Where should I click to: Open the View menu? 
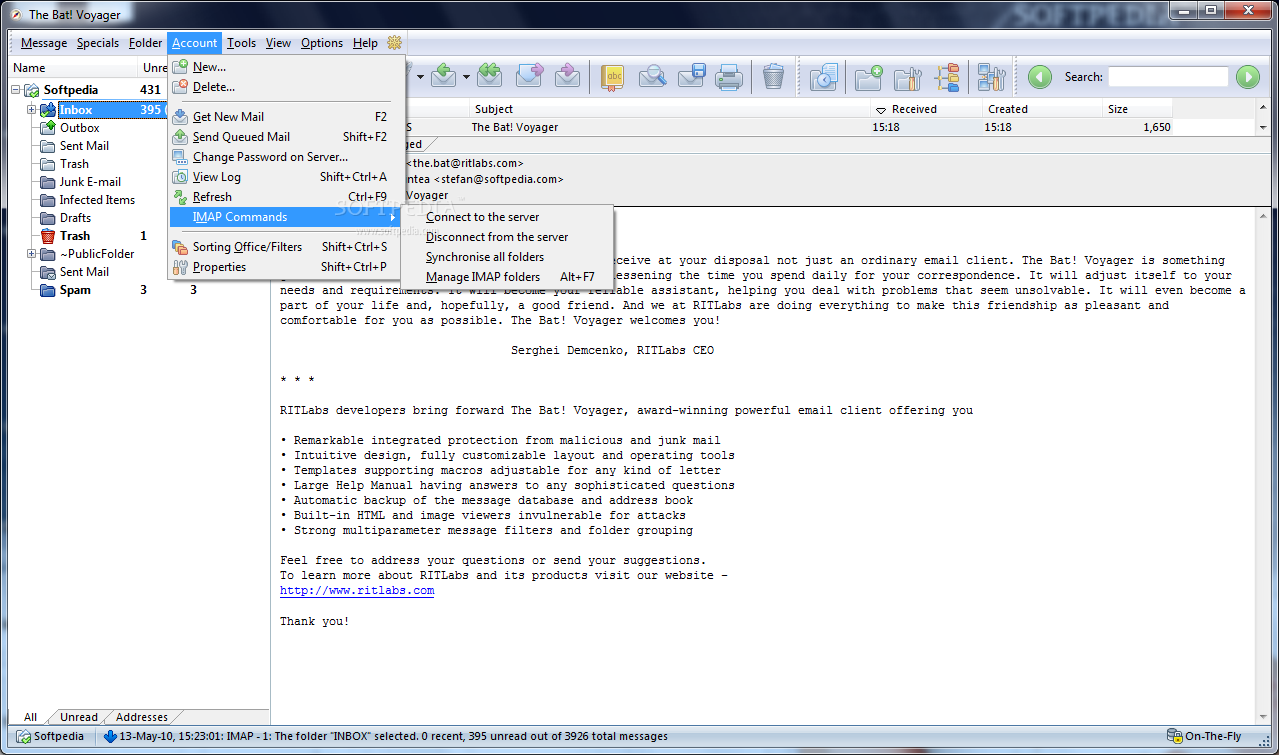click(x=278, y=43)
